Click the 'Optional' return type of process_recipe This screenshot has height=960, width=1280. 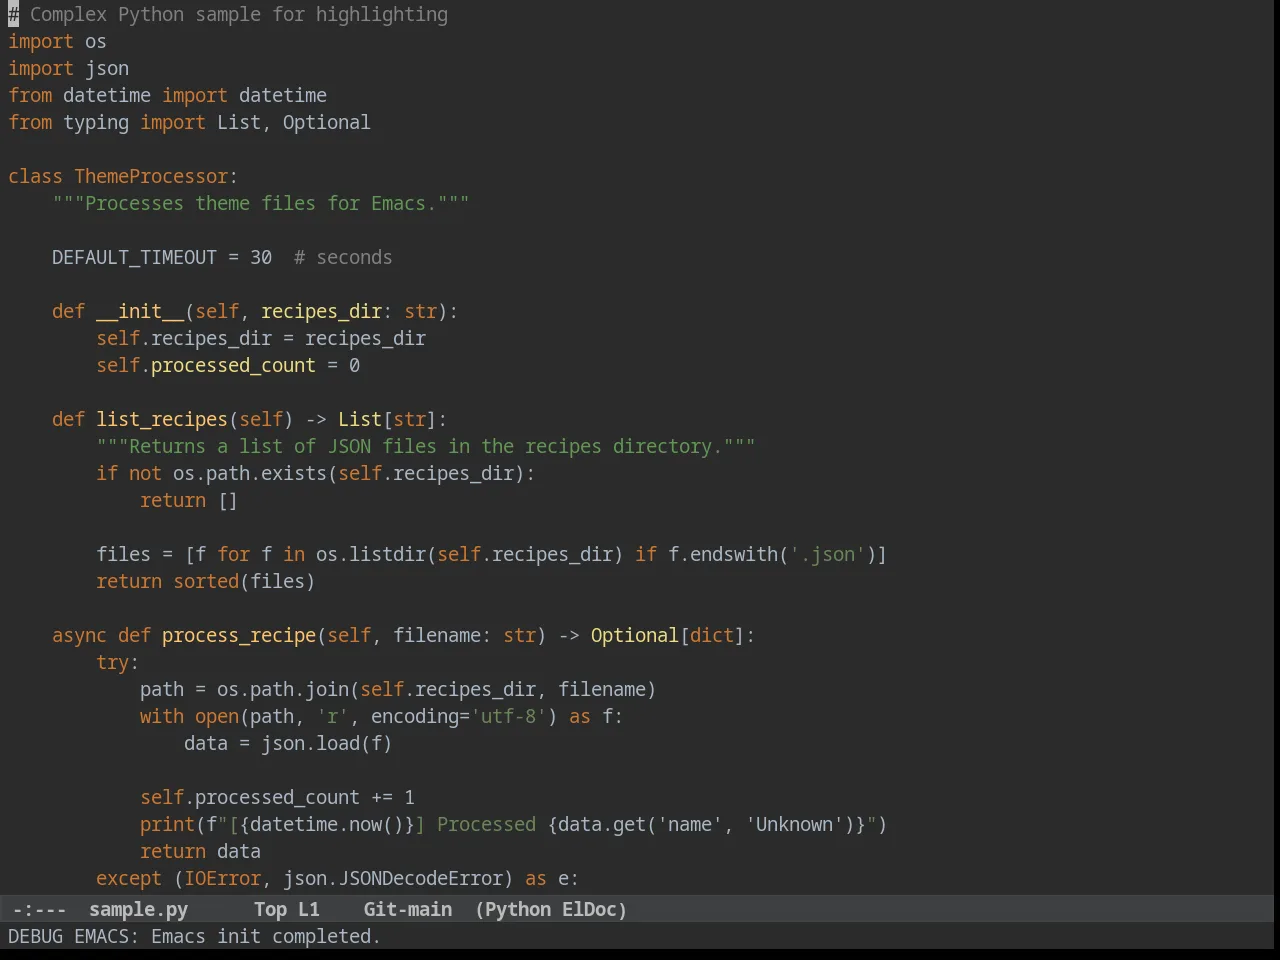click(634, 635)
